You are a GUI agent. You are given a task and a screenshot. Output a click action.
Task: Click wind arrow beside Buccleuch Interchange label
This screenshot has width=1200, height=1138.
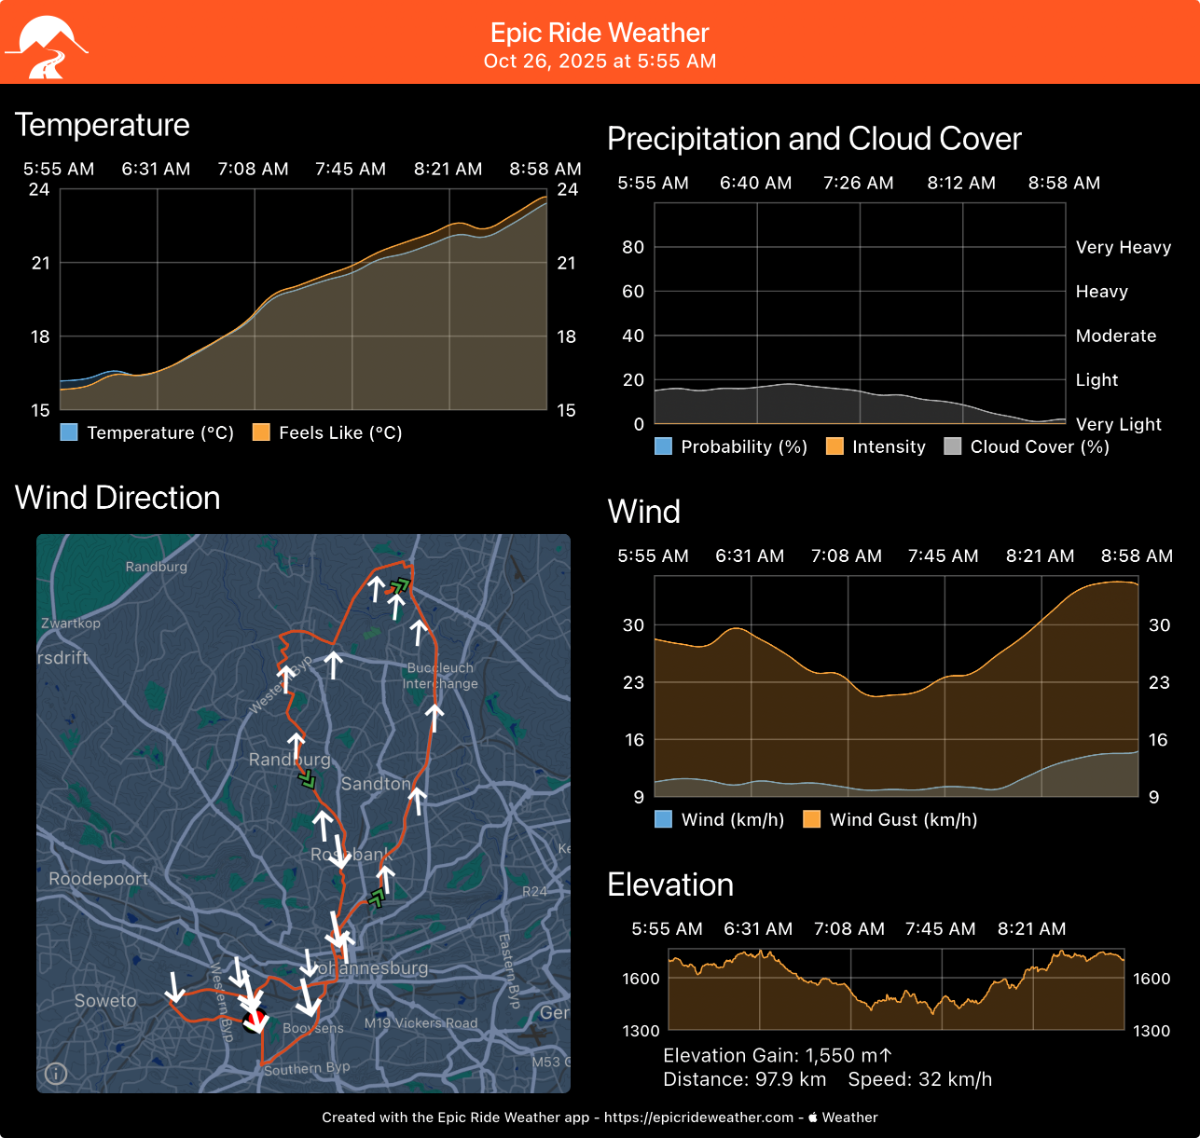tap(419, 632)
